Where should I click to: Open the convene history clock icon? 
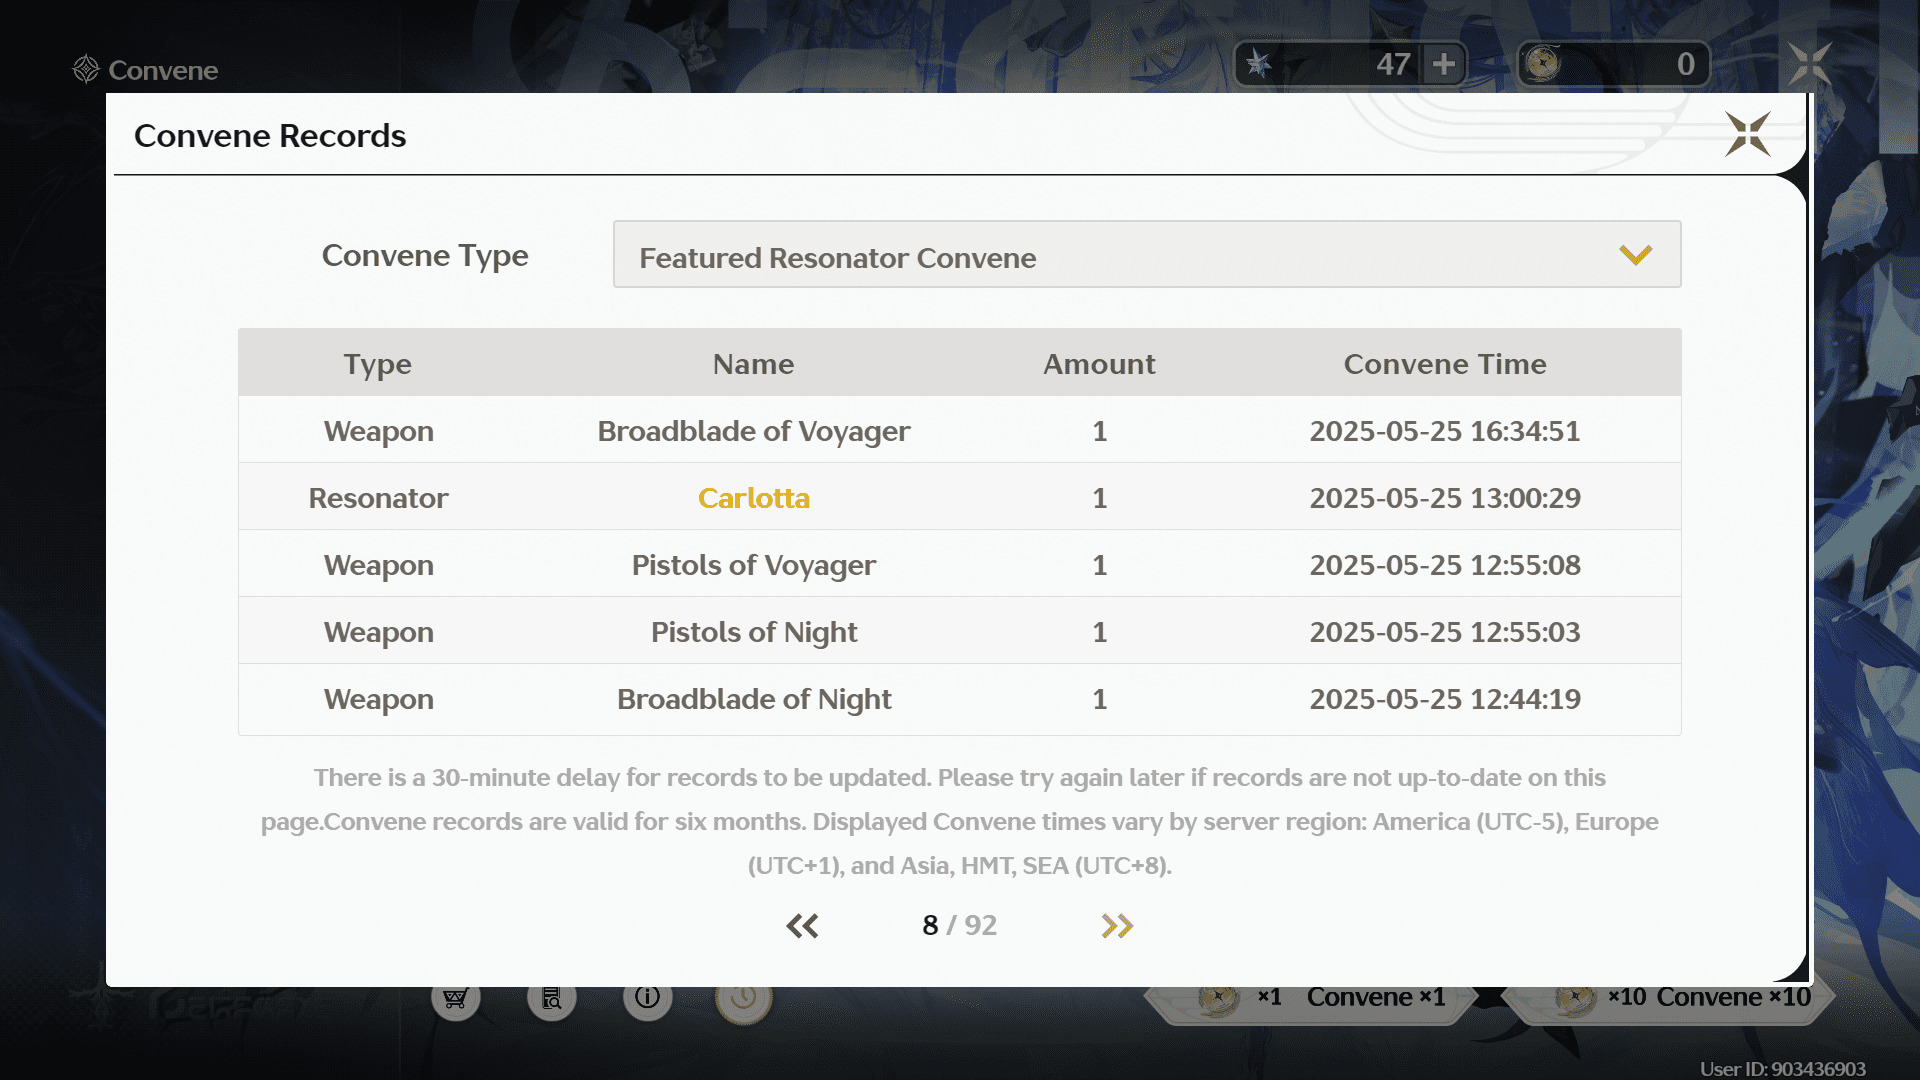743,997
